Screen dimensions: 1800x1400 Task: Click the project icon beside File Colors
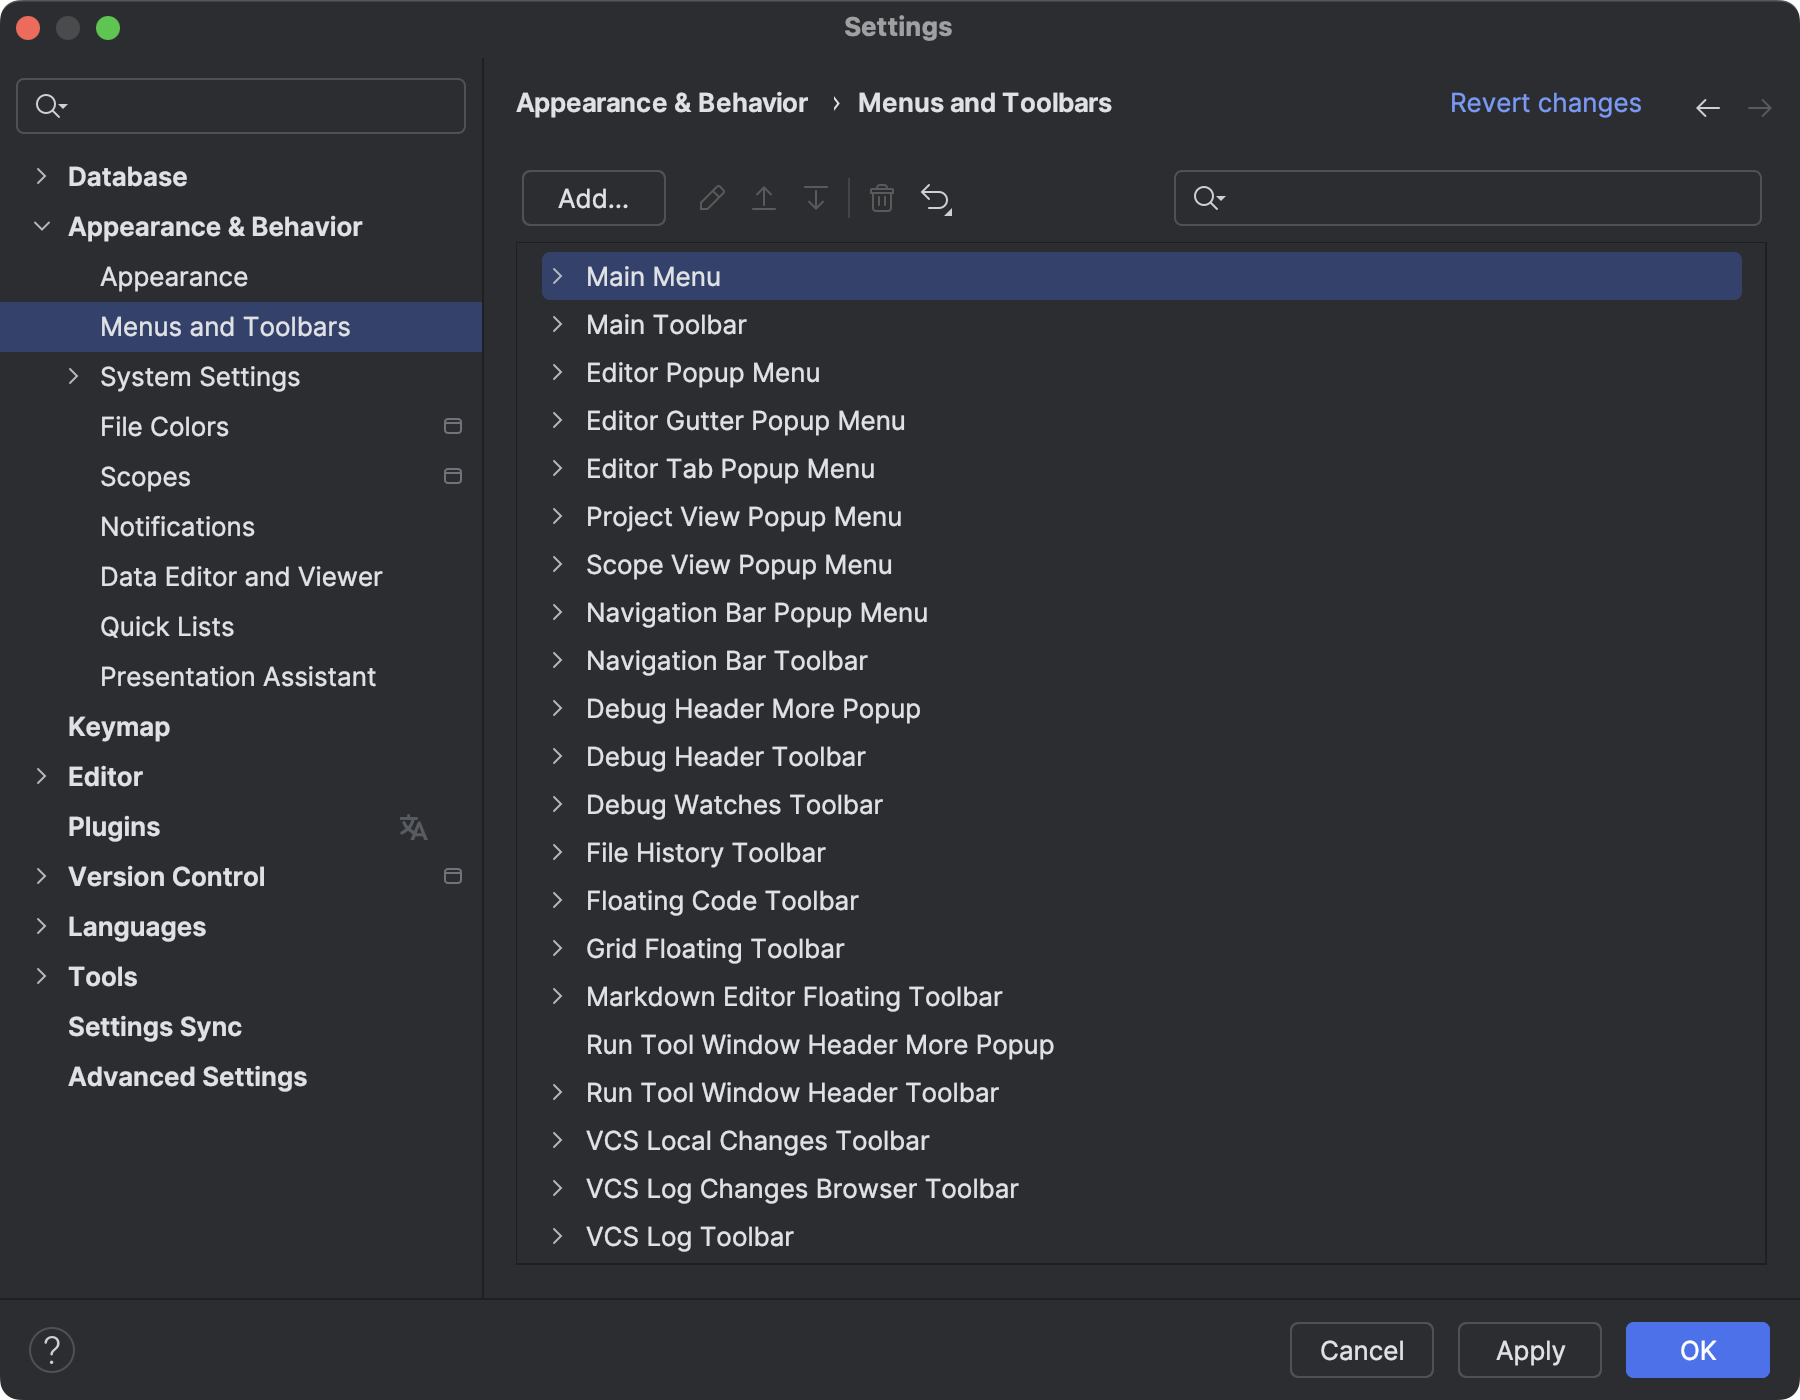(x=453, y=426)
